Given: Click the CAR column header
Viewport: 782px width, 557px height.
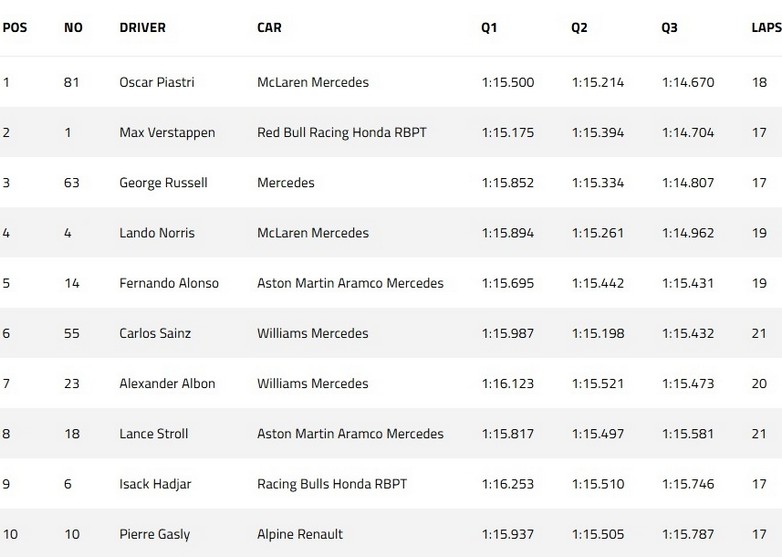Looking at the screenshot, I should (269, 28).
